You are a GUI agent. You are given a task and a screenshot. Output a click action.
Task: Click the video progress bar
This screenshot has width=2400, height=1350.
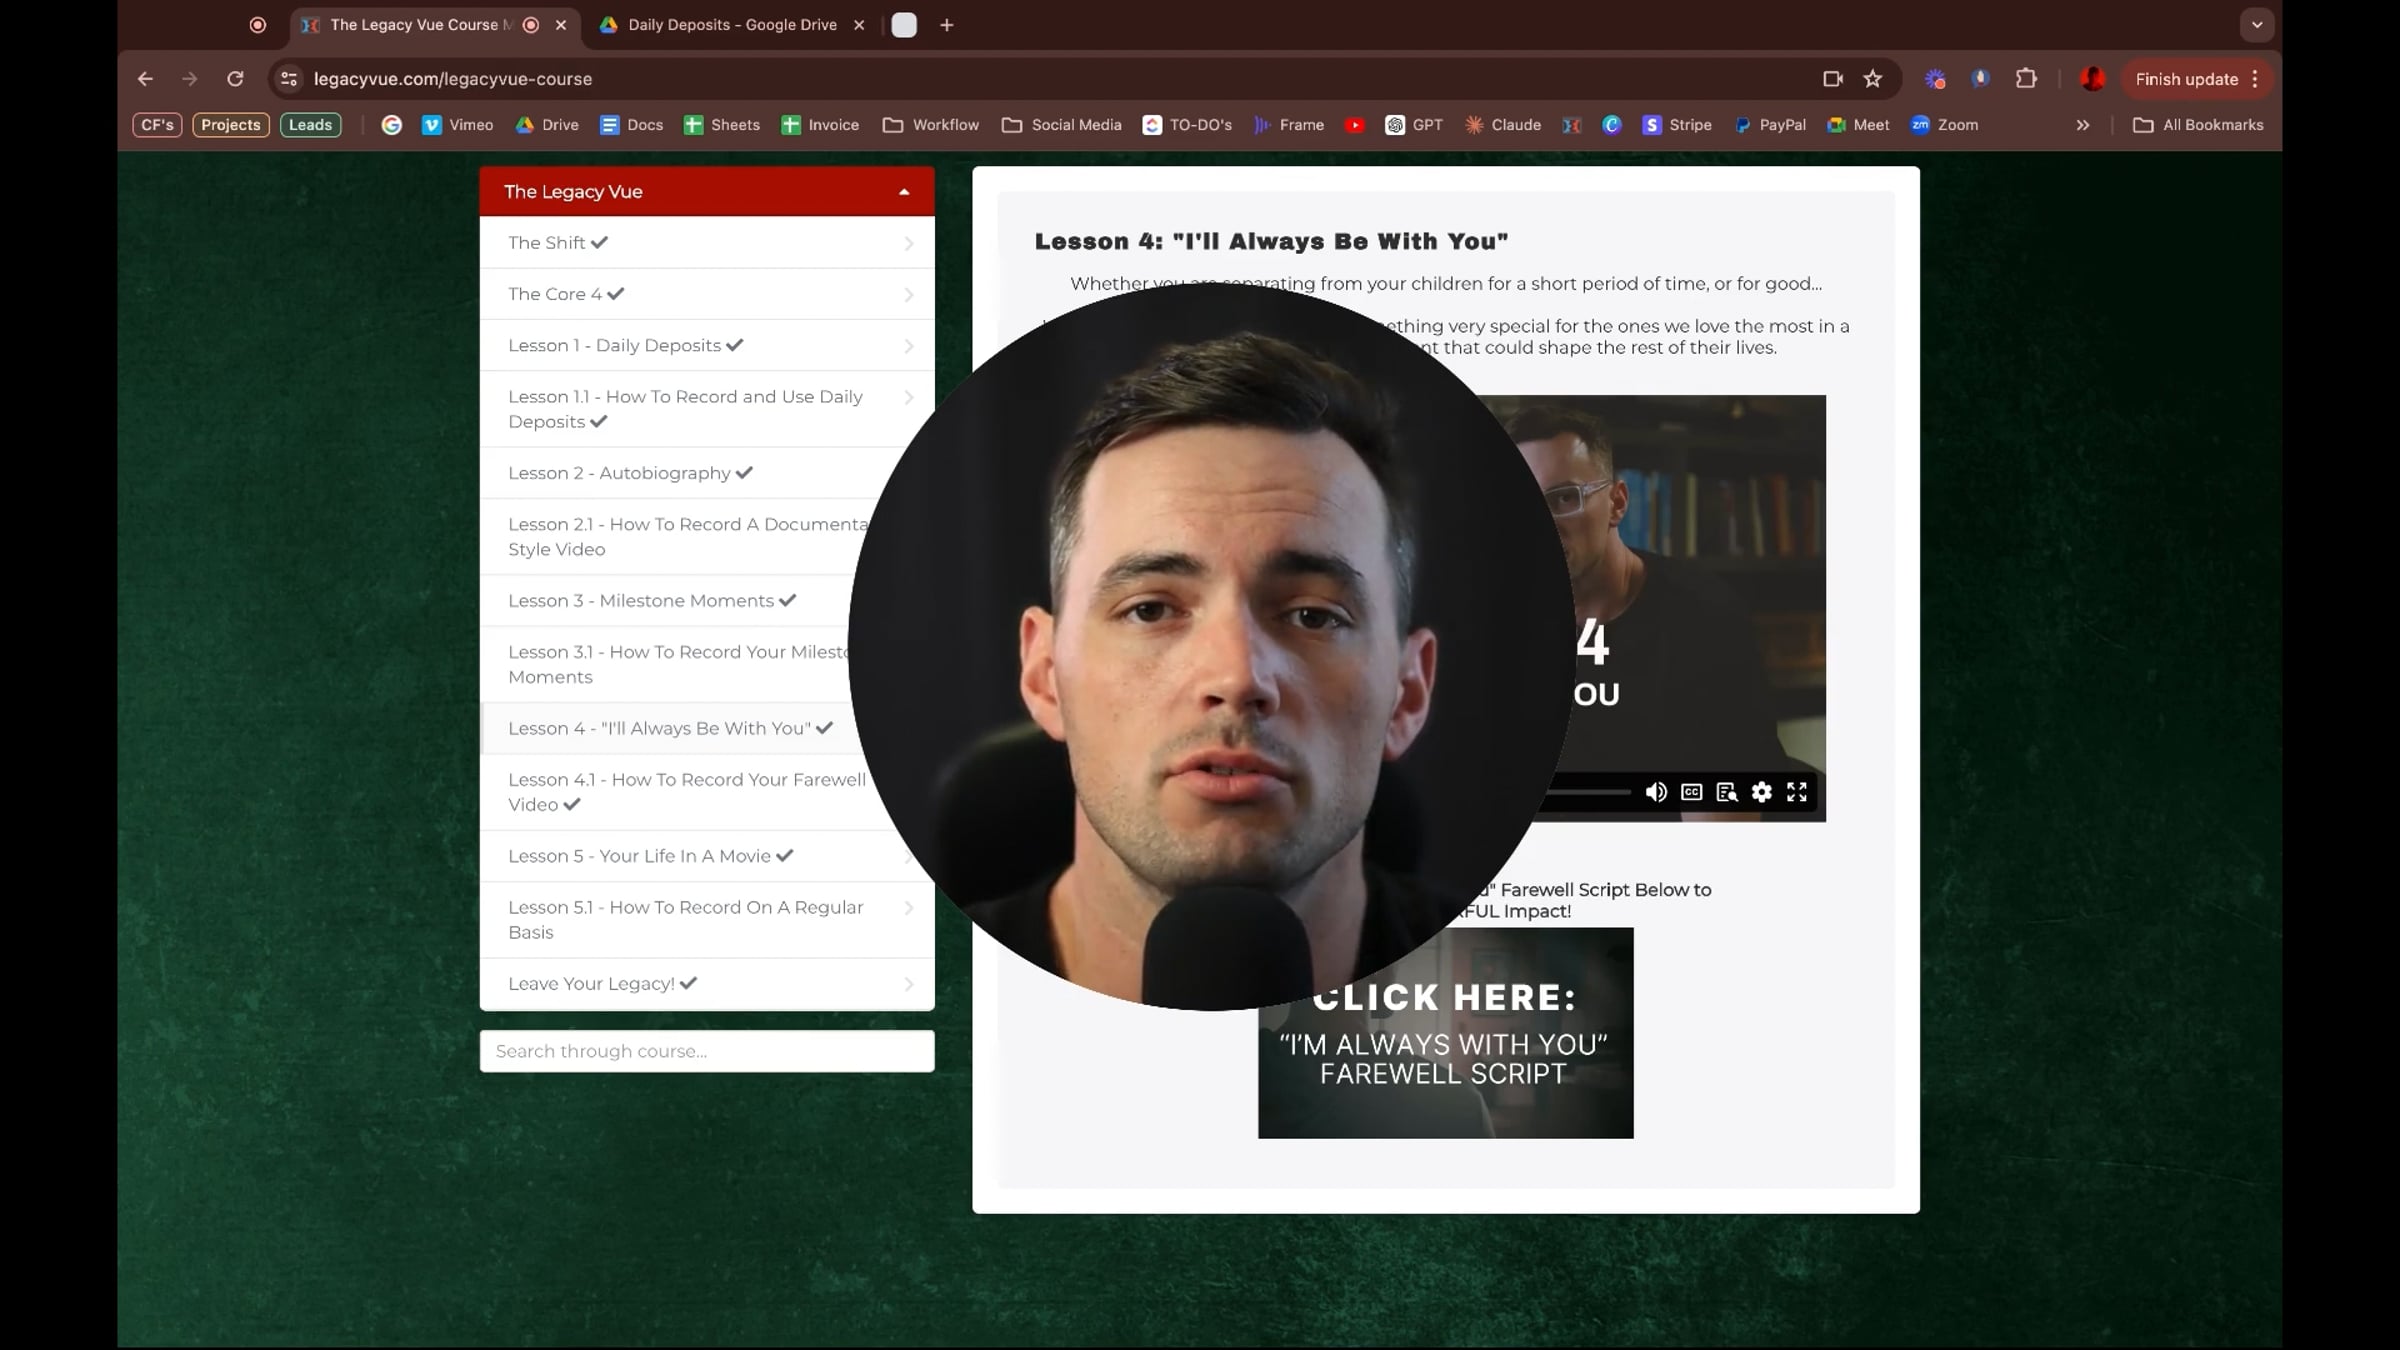[x=1595, y=792]
